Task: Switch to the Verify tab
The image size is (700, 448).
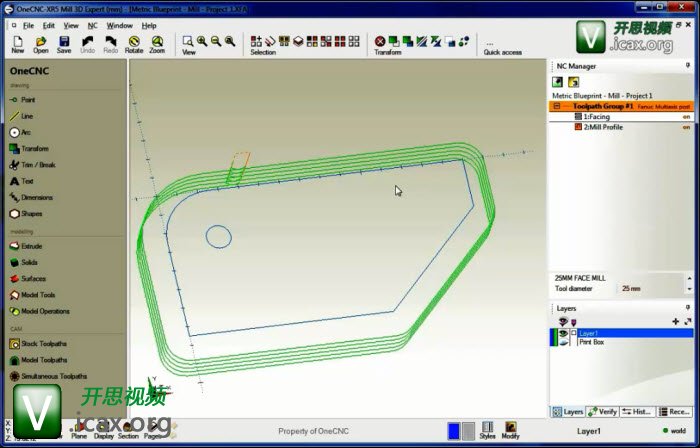Action: coord(603,411)
